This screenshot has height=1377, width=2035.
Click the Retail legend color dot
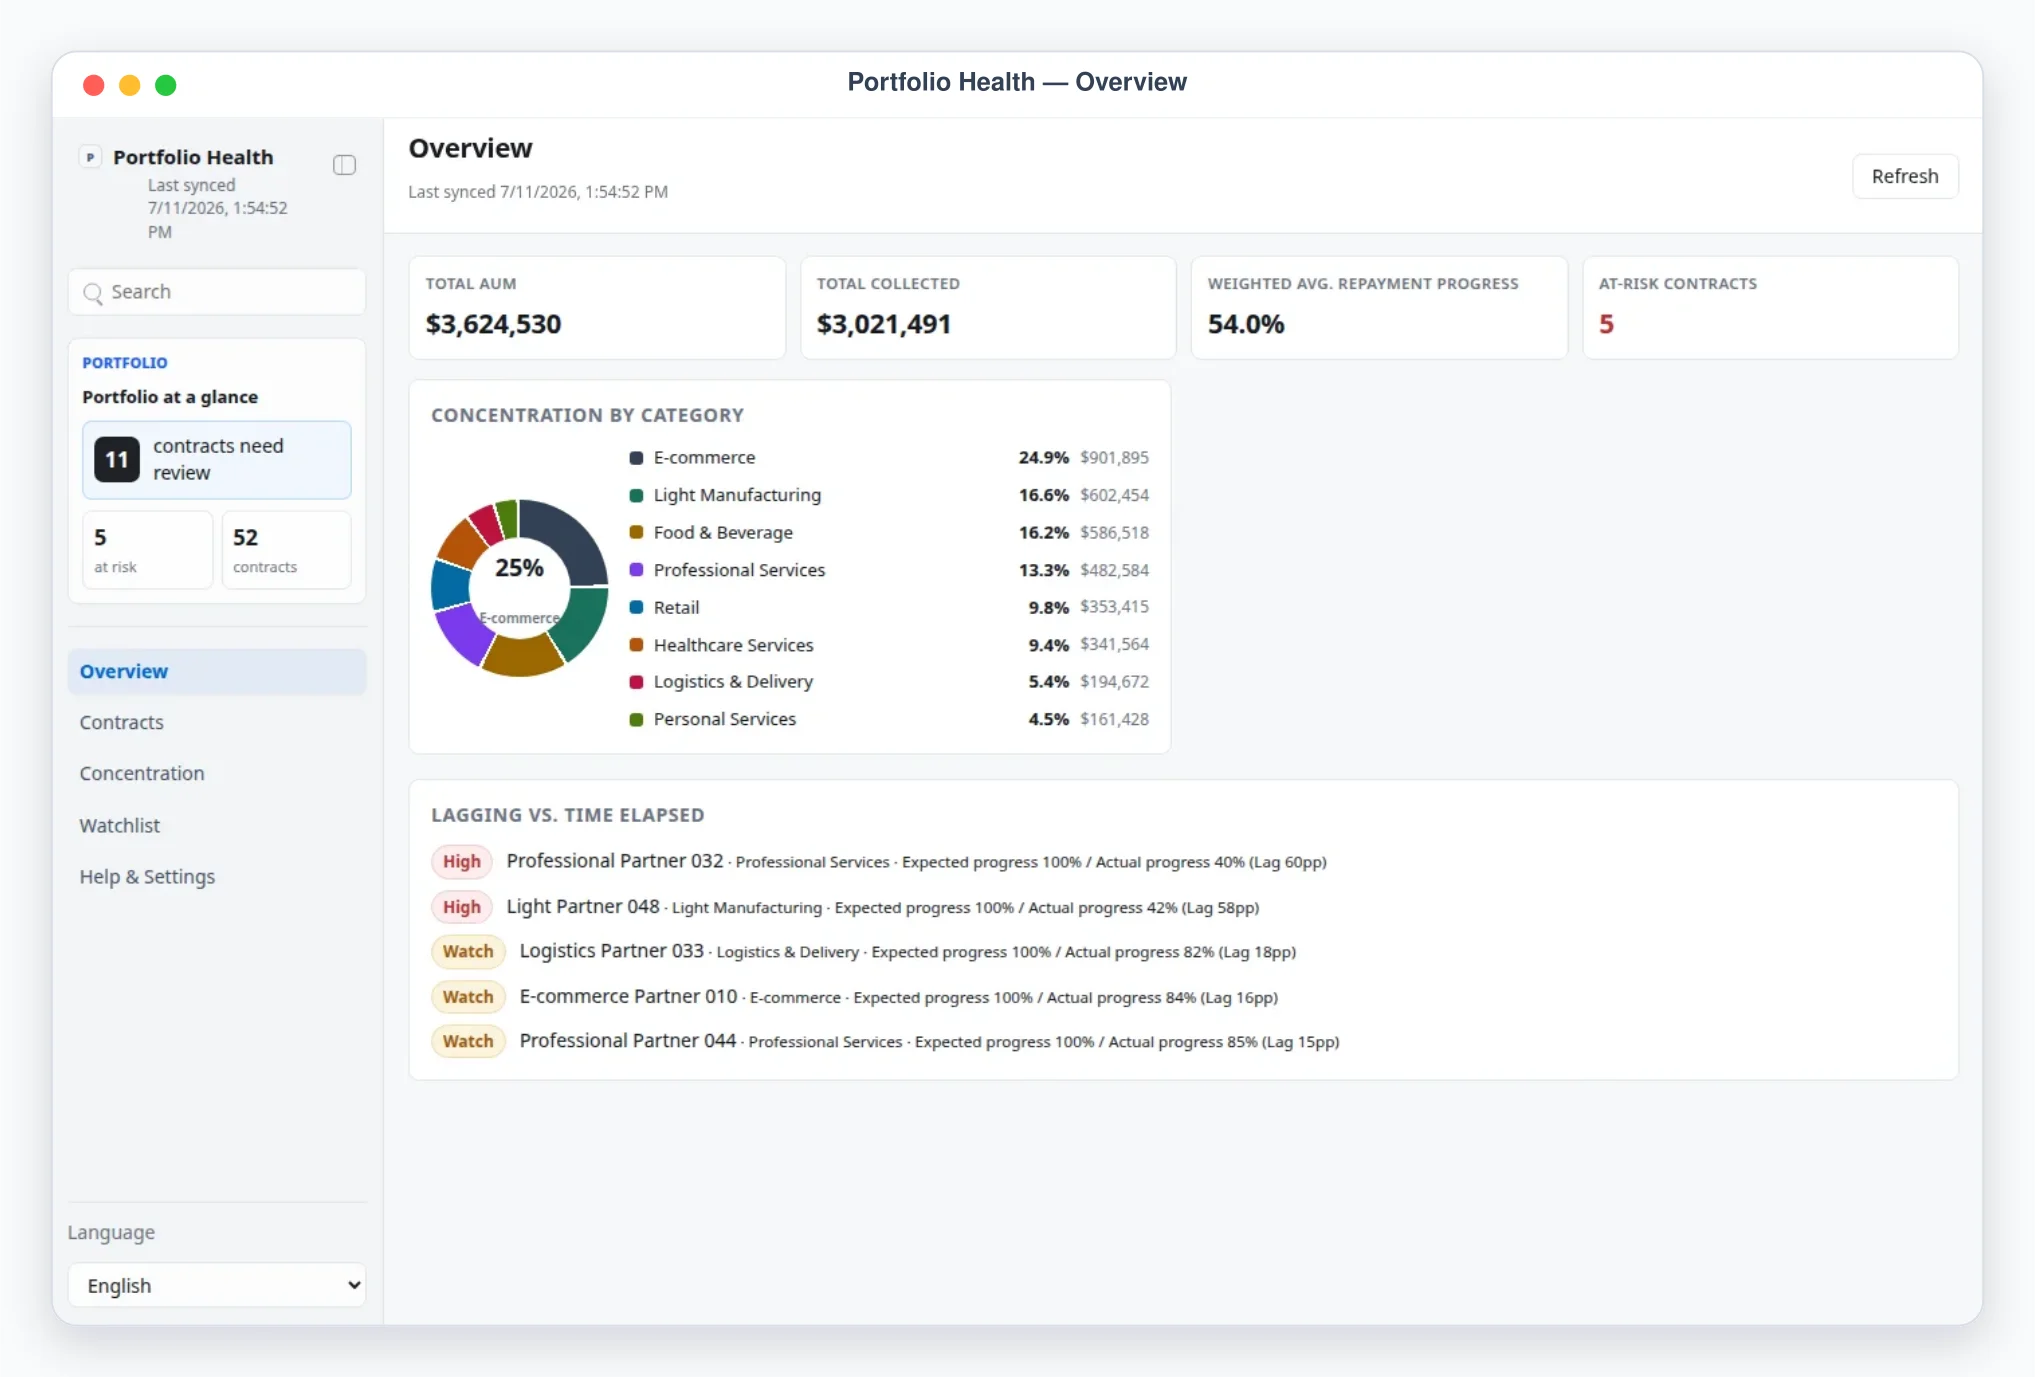coord(636,607)
